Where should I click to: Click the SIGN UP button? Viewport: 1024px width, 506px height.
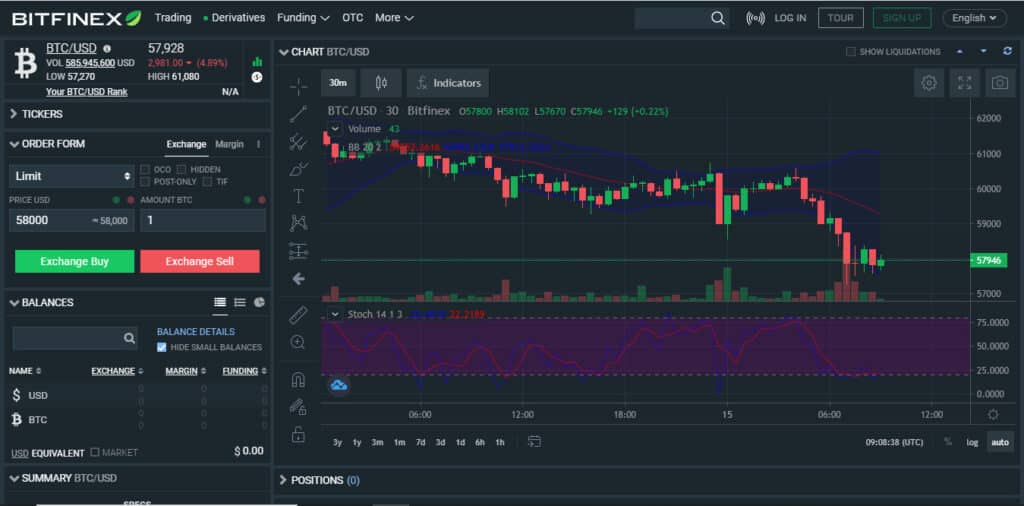point(902,18)
